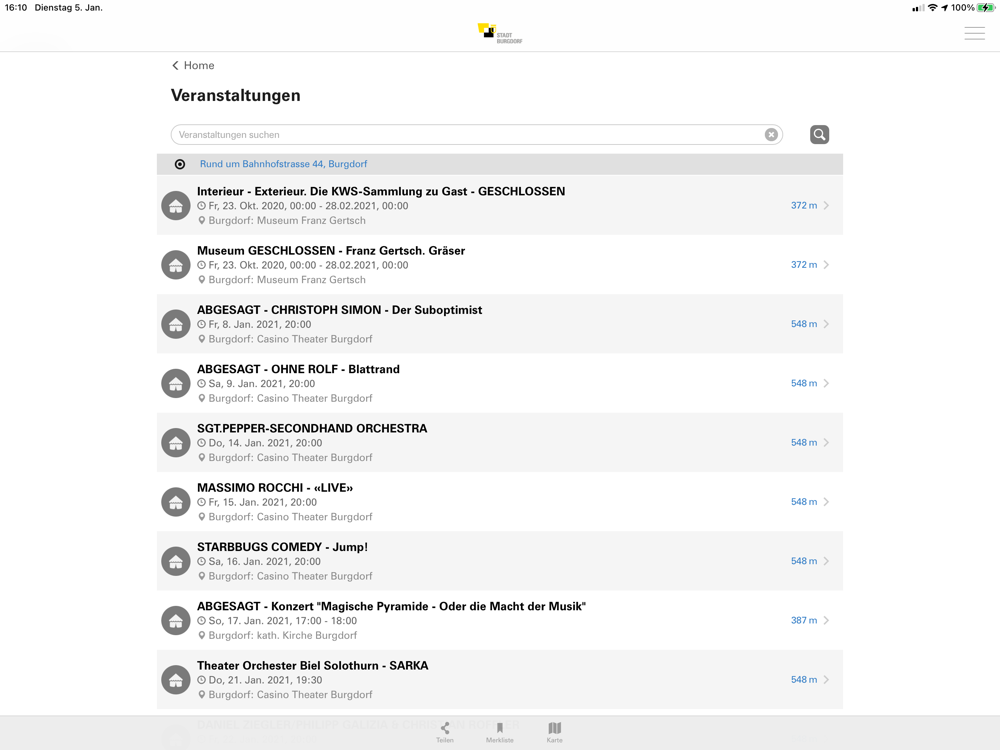This screenshot has height=750, width=1000.
Task: Open MASSIMO ROCCHI LIVE event
Action: 500,502
